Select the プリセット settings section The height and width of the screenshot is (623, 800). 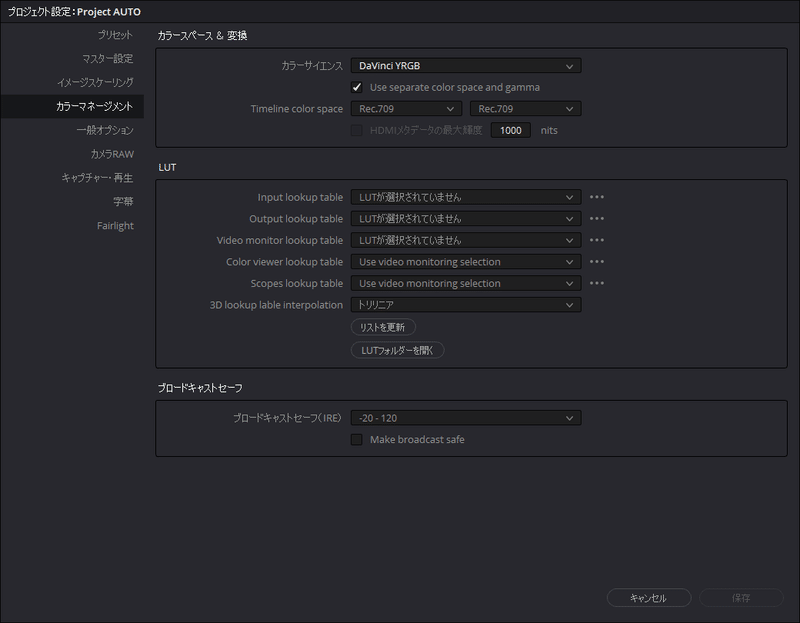(115, 35)
